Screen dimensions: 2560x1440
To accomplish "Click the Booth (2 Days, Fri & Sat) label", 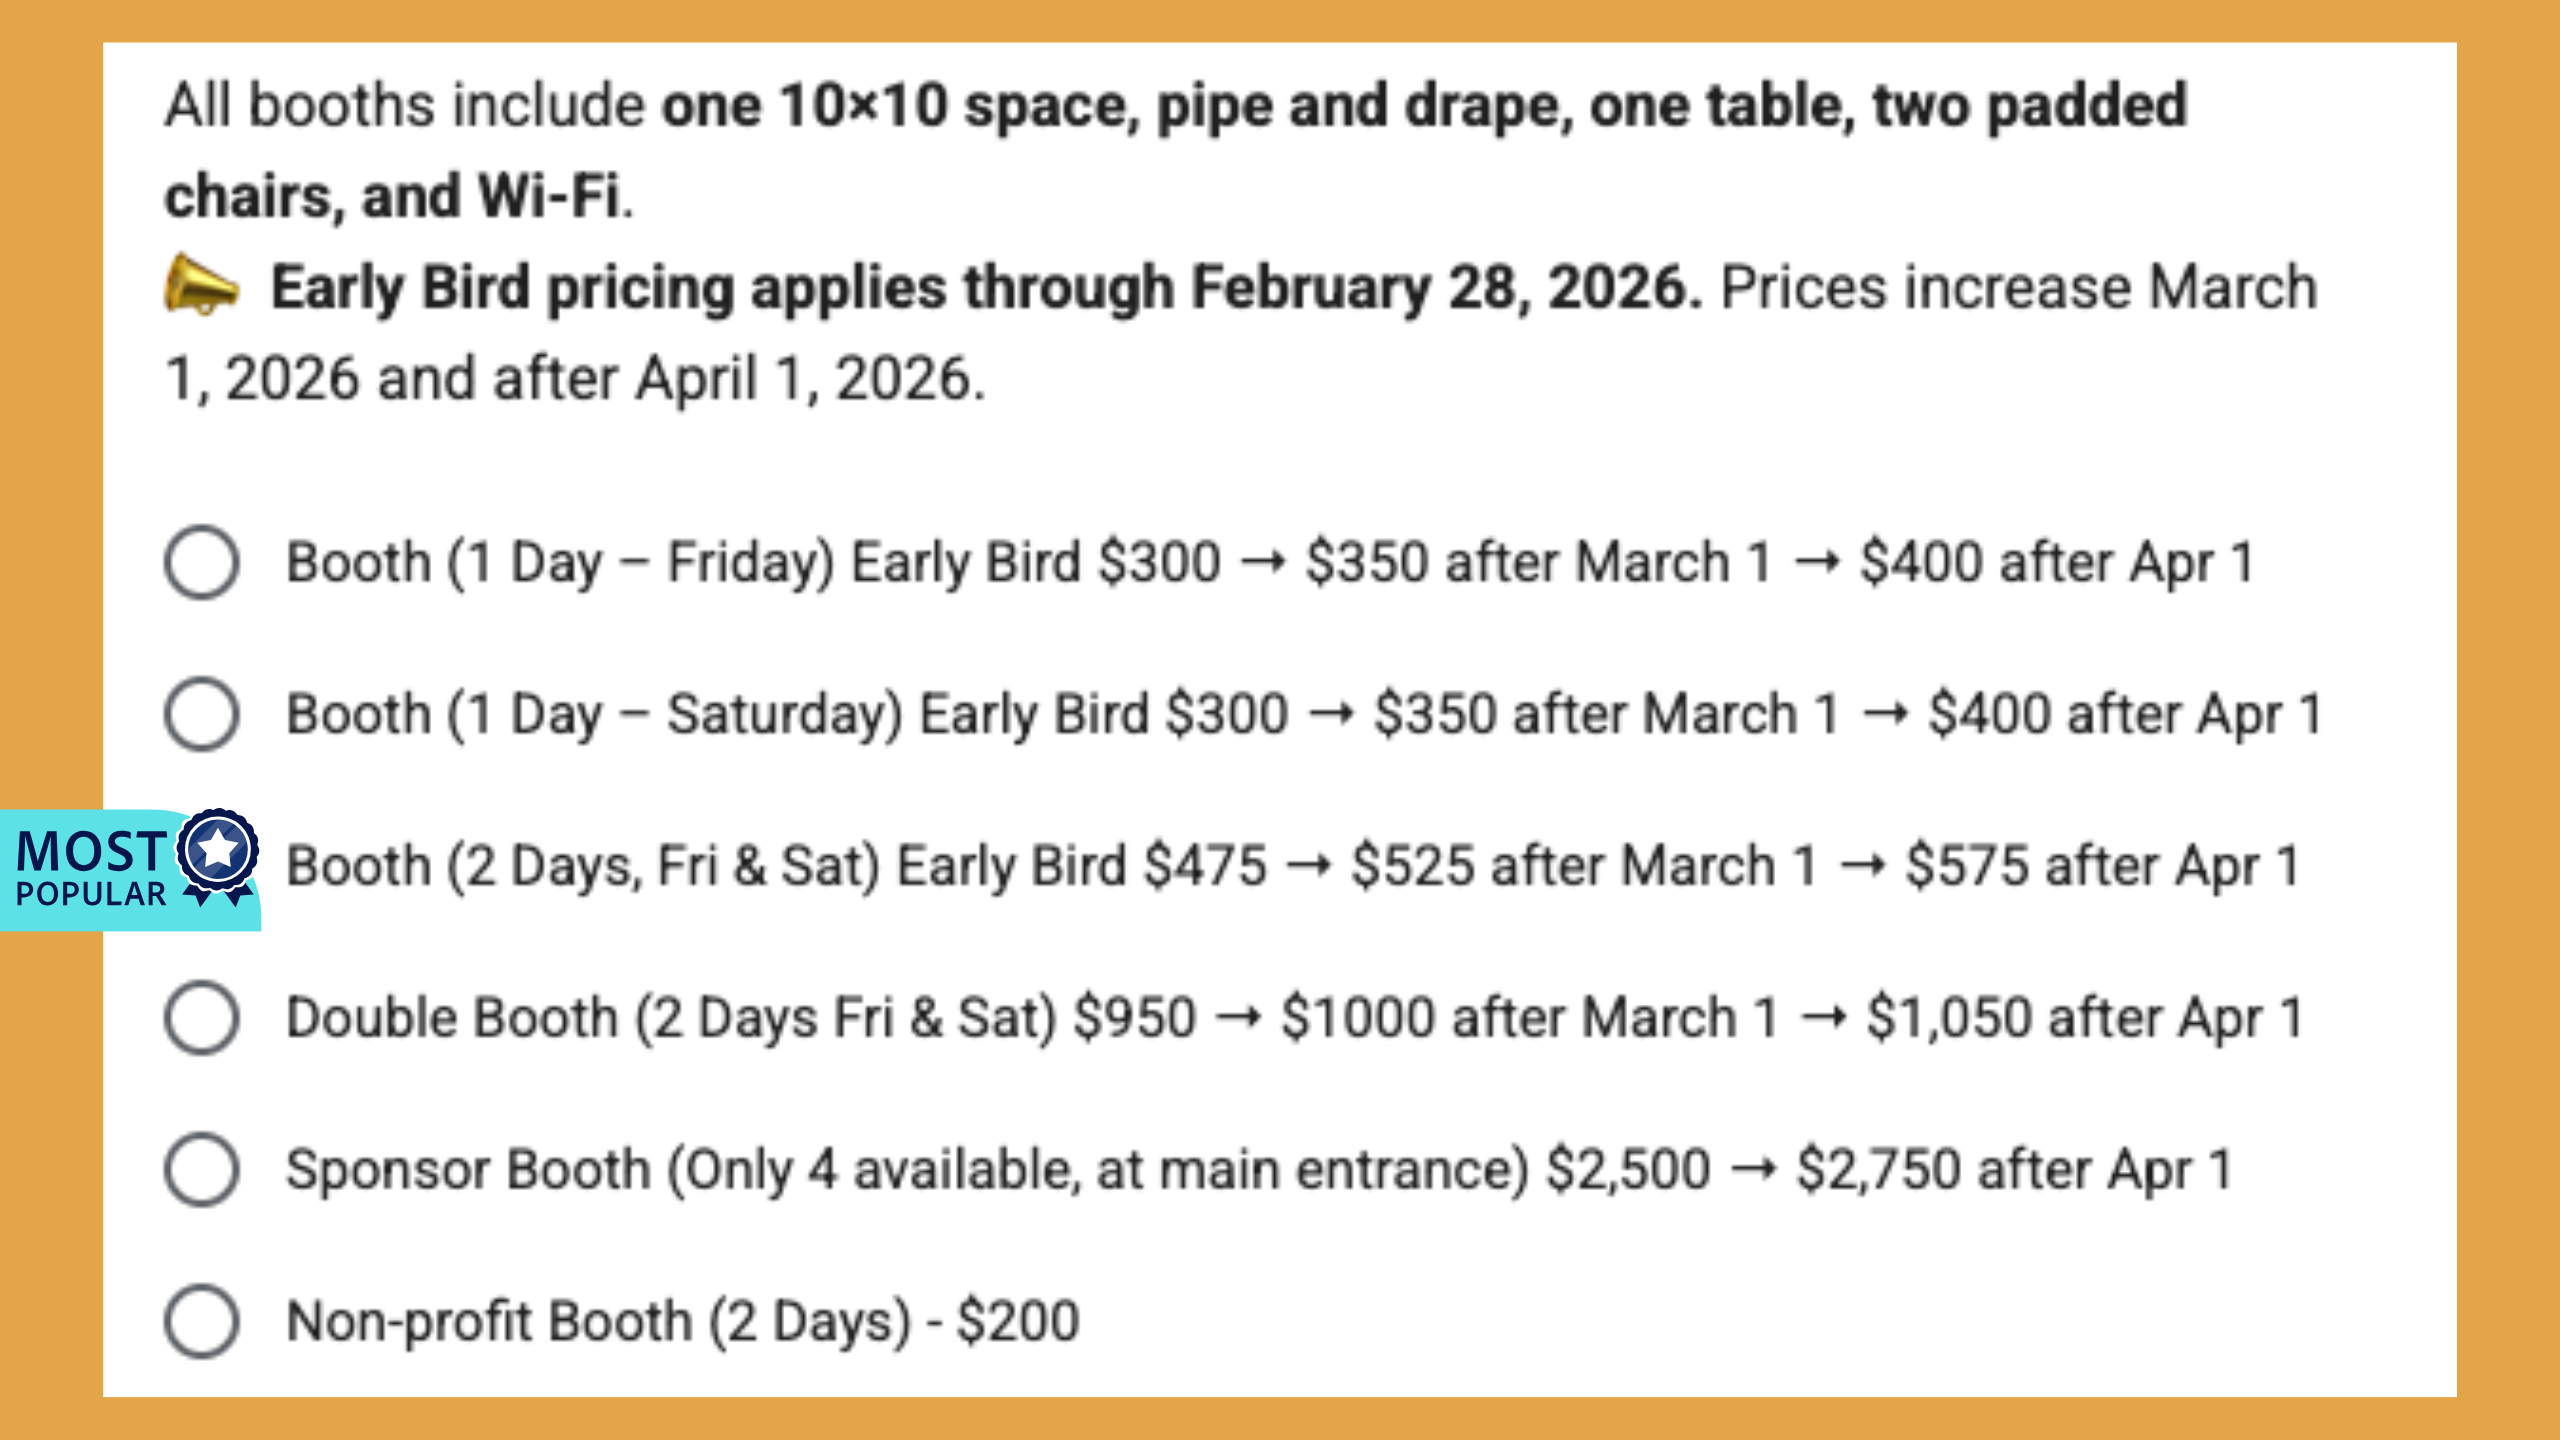I will pos(582,866).
